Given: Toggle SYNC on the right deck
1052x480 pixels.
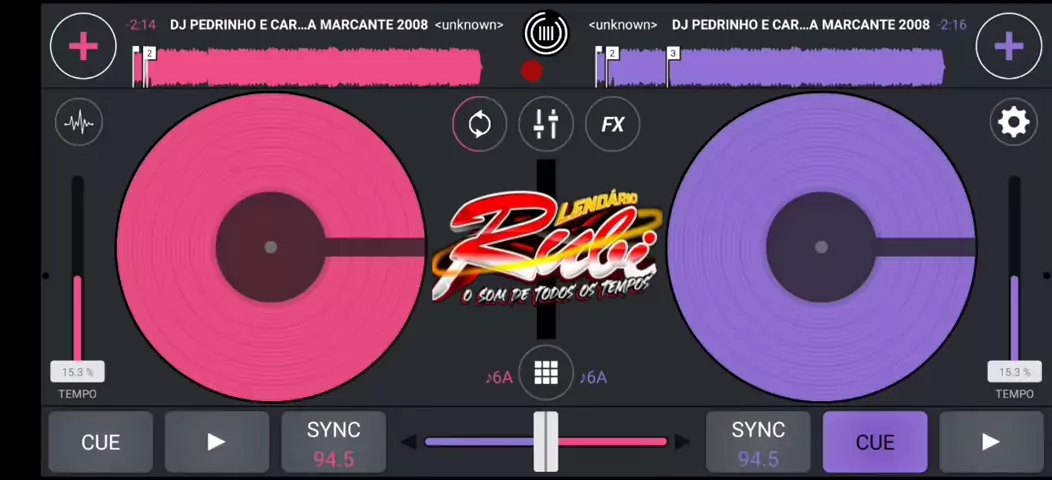Looking at the screenshot, I should click(758, 442).
